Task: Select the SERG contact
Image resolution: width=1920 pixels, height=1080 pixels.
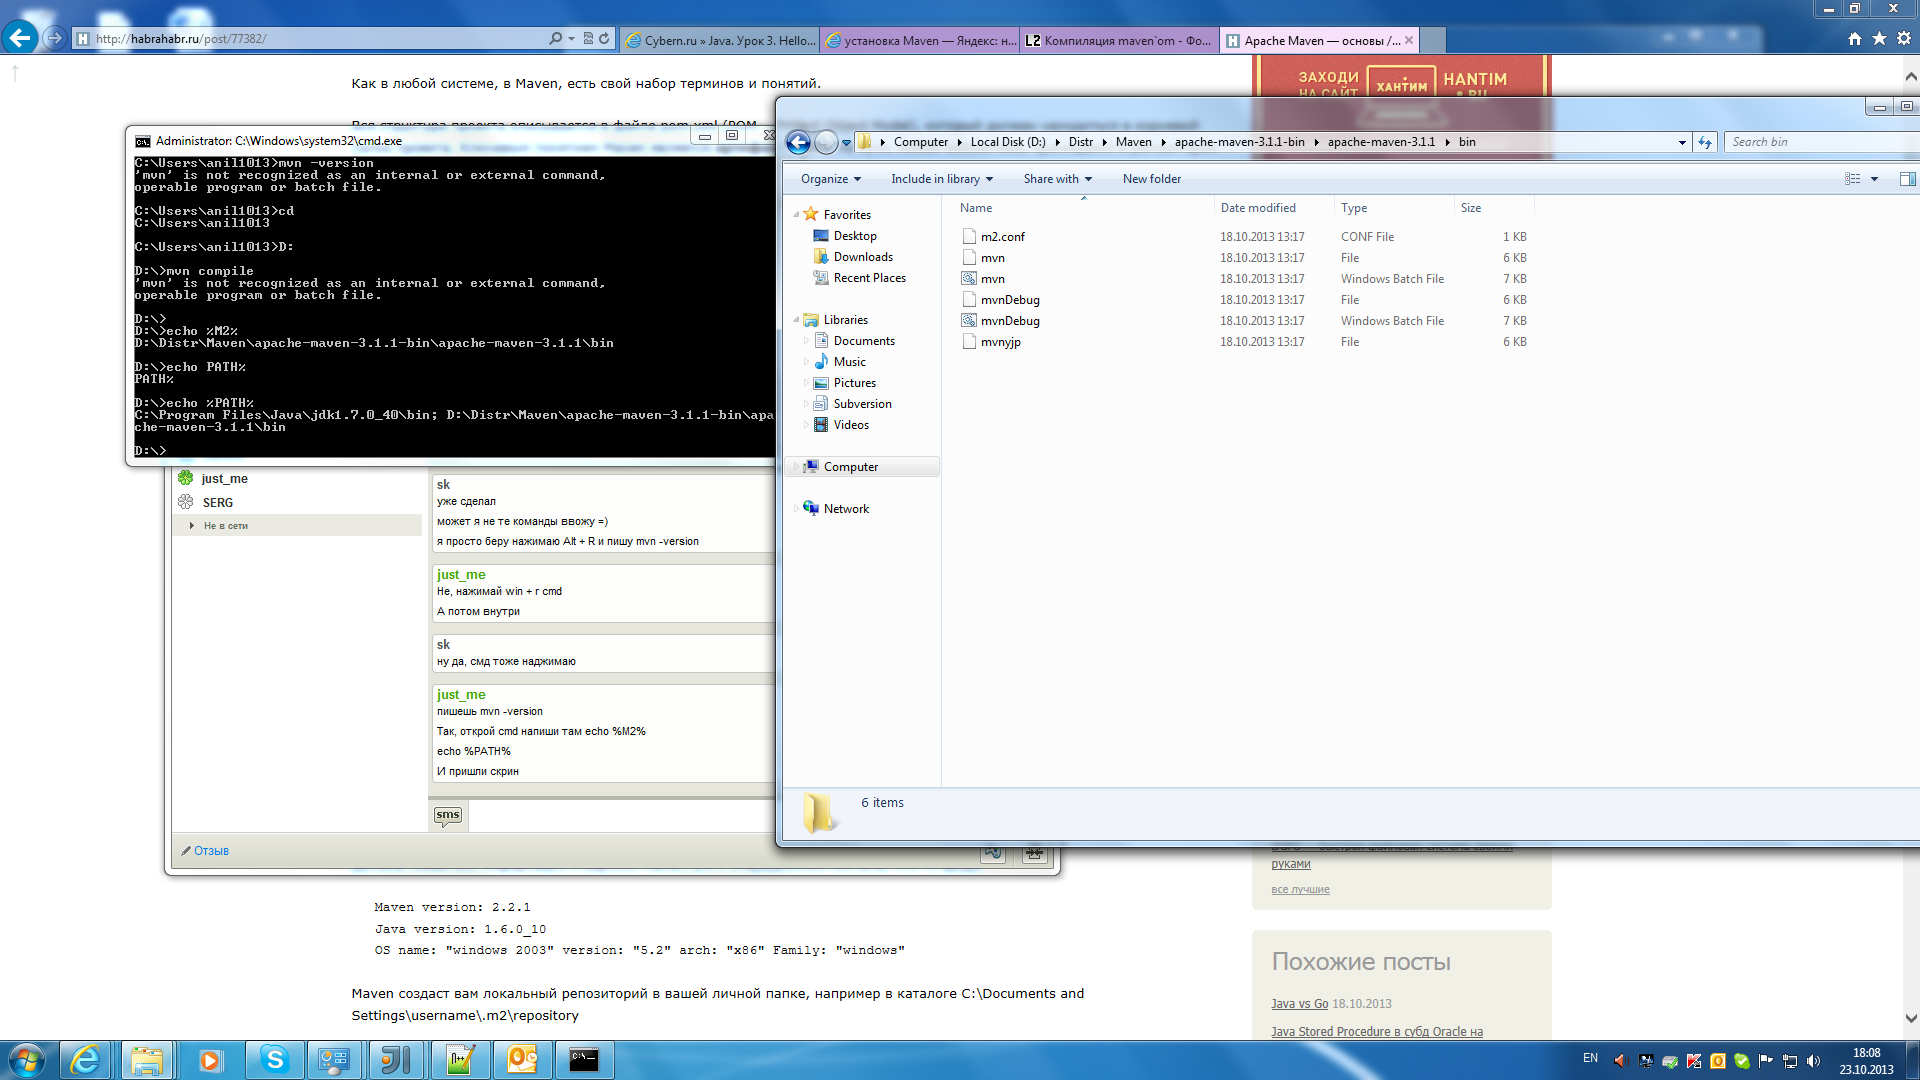Action: tap(217, 503)
